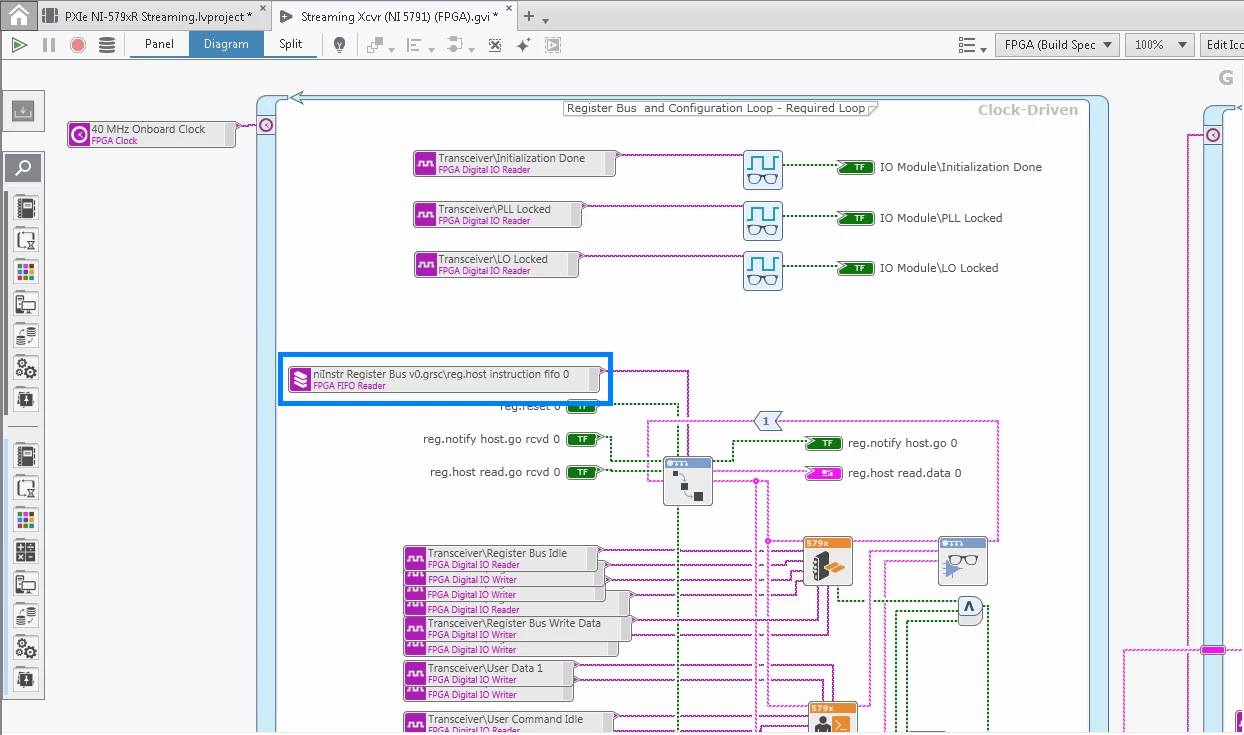Toggle the IO Module\PLL Locked boolean indicator

point(855,218)
